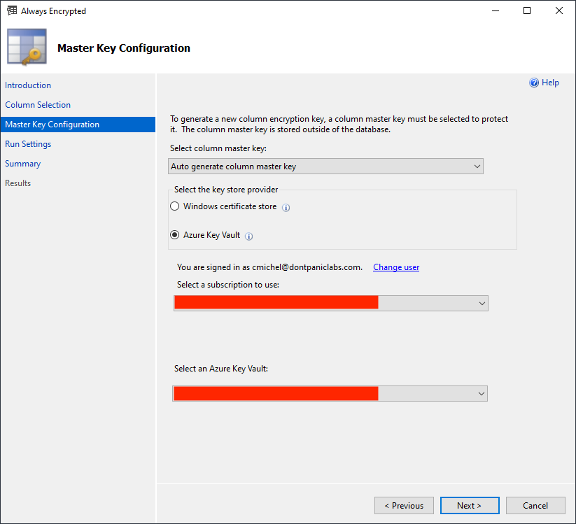Jump to Run Settings step
The image size is (576, 524).
pyautogui.click(x=28, y=144)
